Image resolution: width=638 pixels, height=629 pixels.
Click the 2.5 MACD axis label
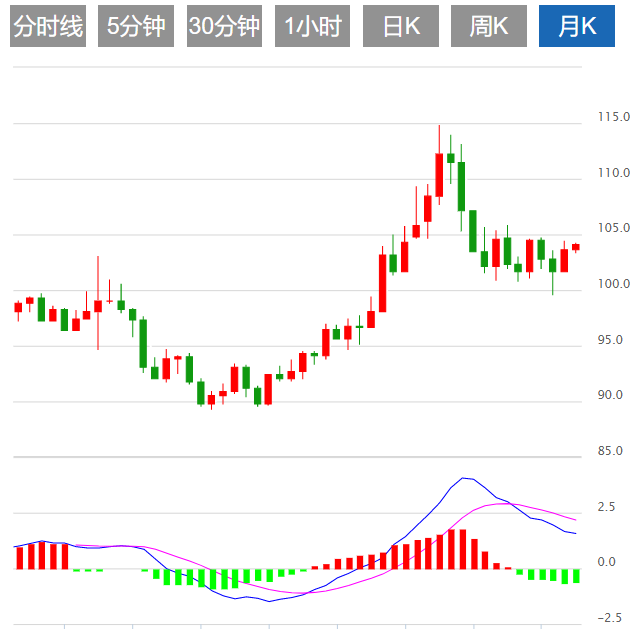[x=606, y=507]
